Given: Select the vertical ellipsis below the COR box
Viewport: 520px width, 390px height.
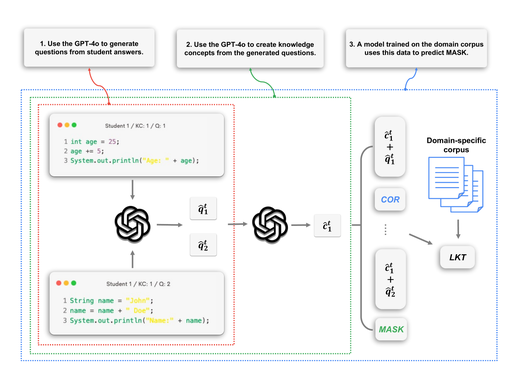Looking at the screenshot, I should click(385, 230).
